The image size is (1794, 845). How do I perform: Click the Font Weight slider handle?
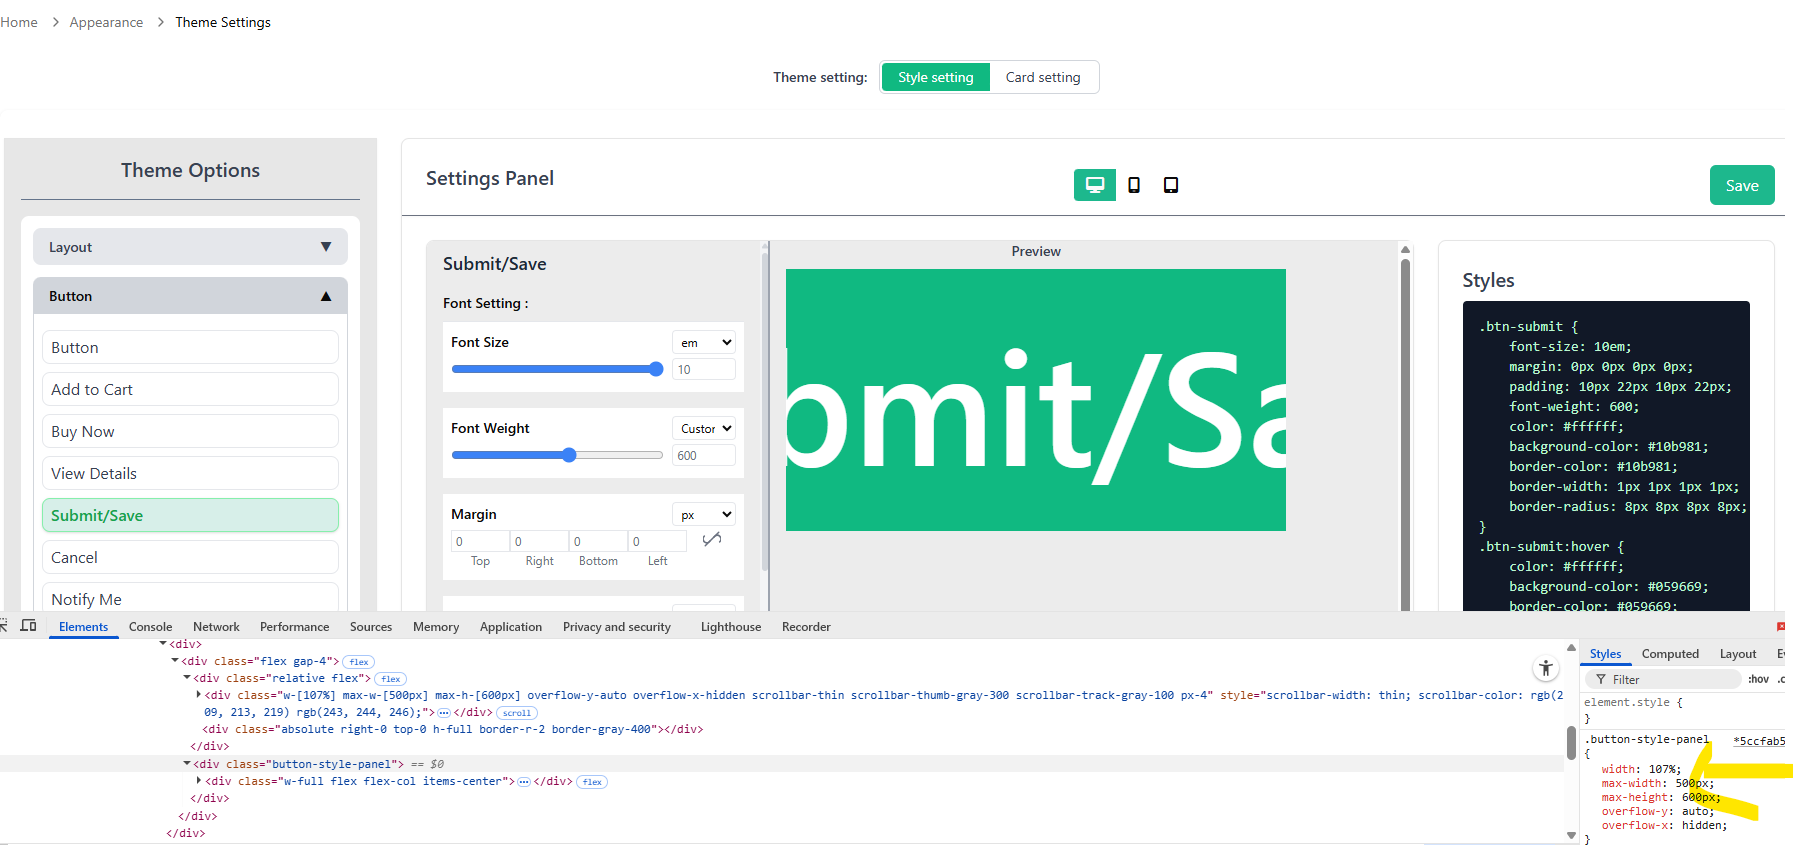(569, 455)
